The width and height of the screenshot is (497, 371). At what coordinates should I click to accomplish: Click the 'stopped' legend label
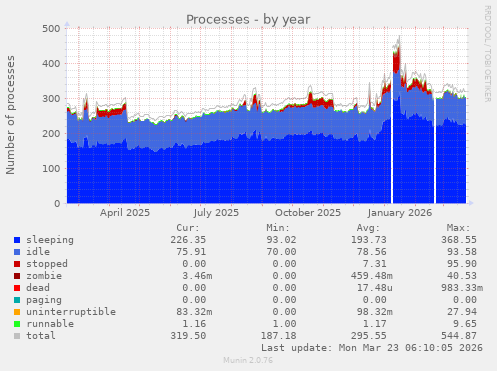47,264
